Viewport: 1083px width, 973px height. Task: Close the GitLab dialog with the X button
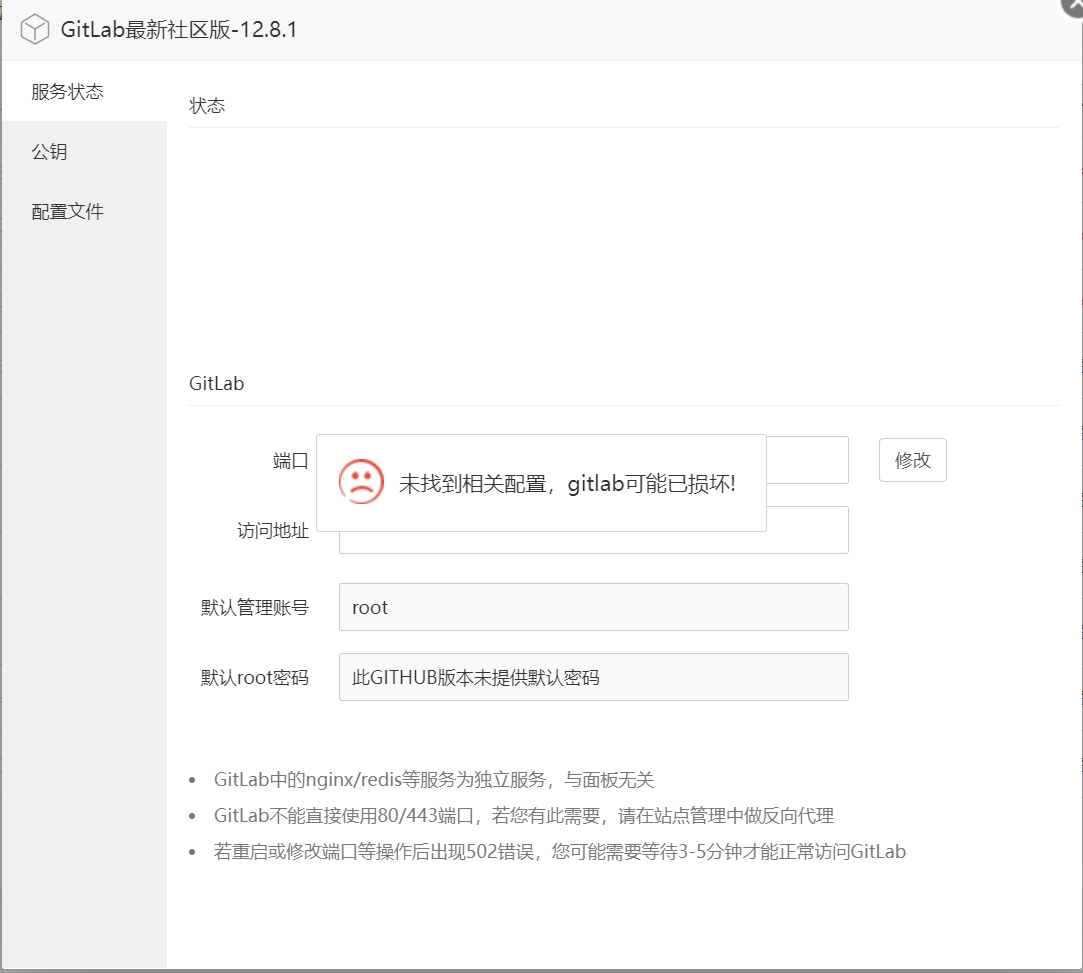point(1073,6)
